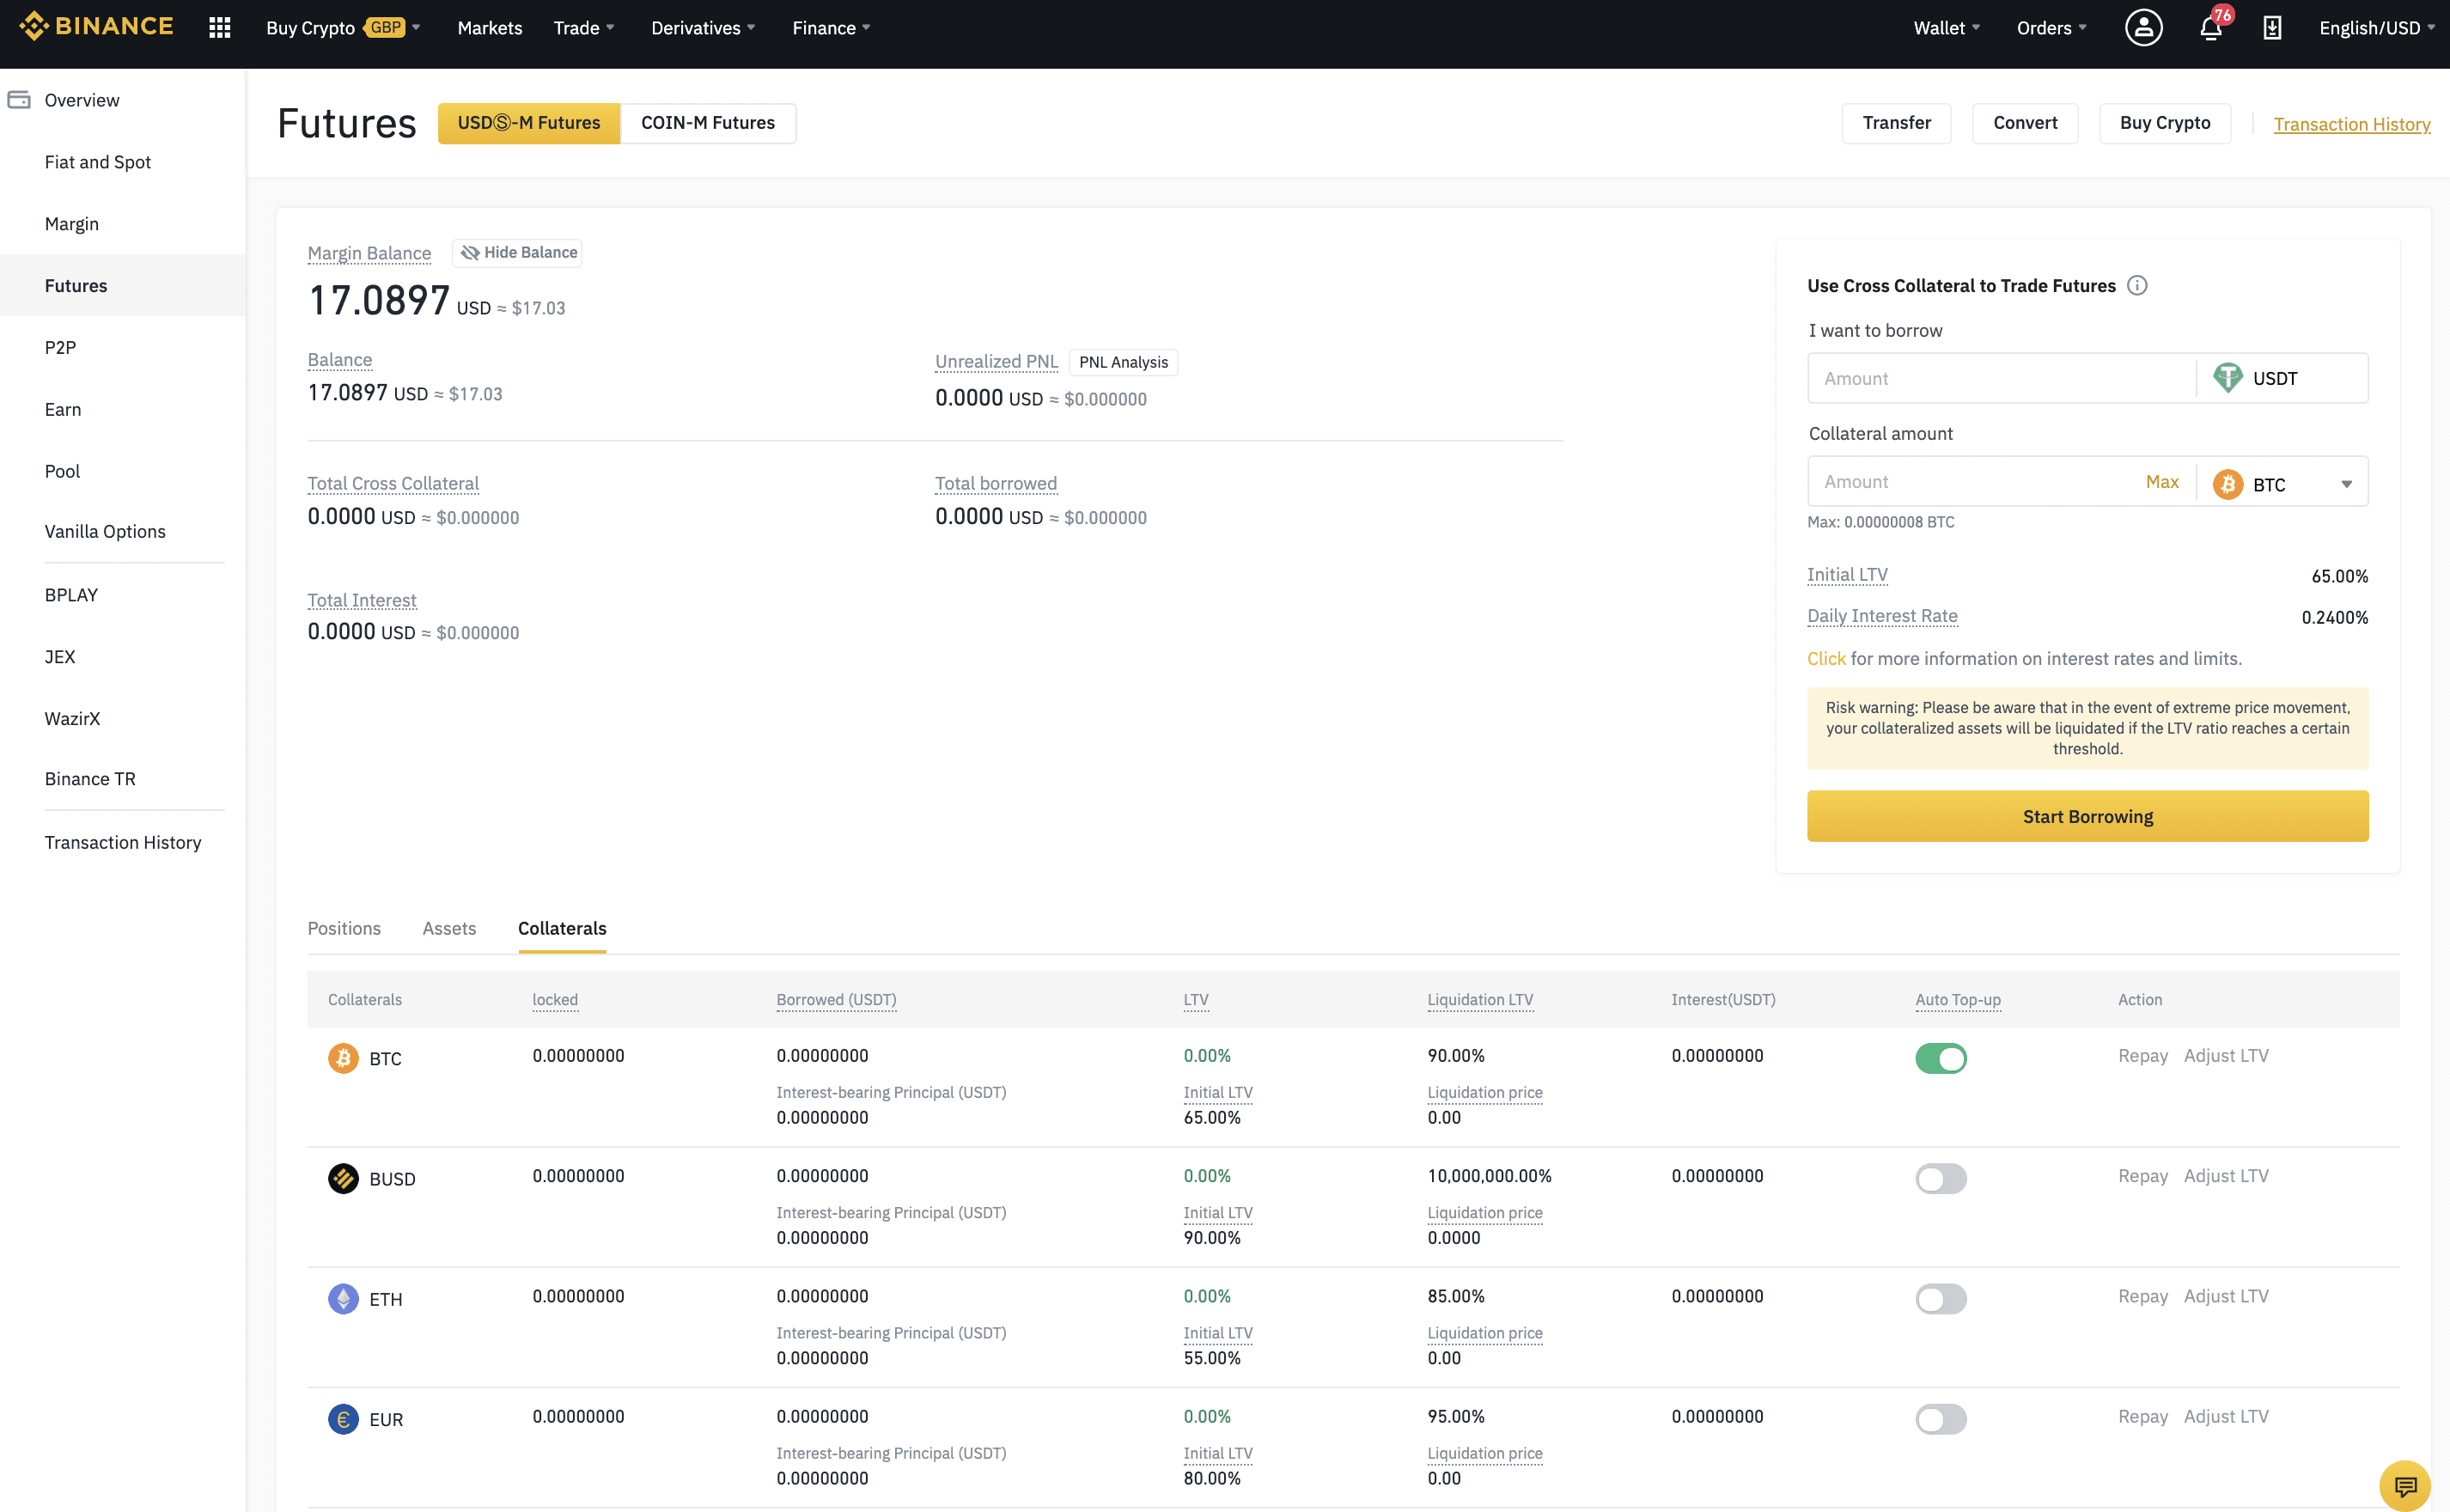Image resolution: width=2450 pixels, height=1512 pixels.
Task: Click the EUR coin icon in table
Action: [x=343, y=1418]
